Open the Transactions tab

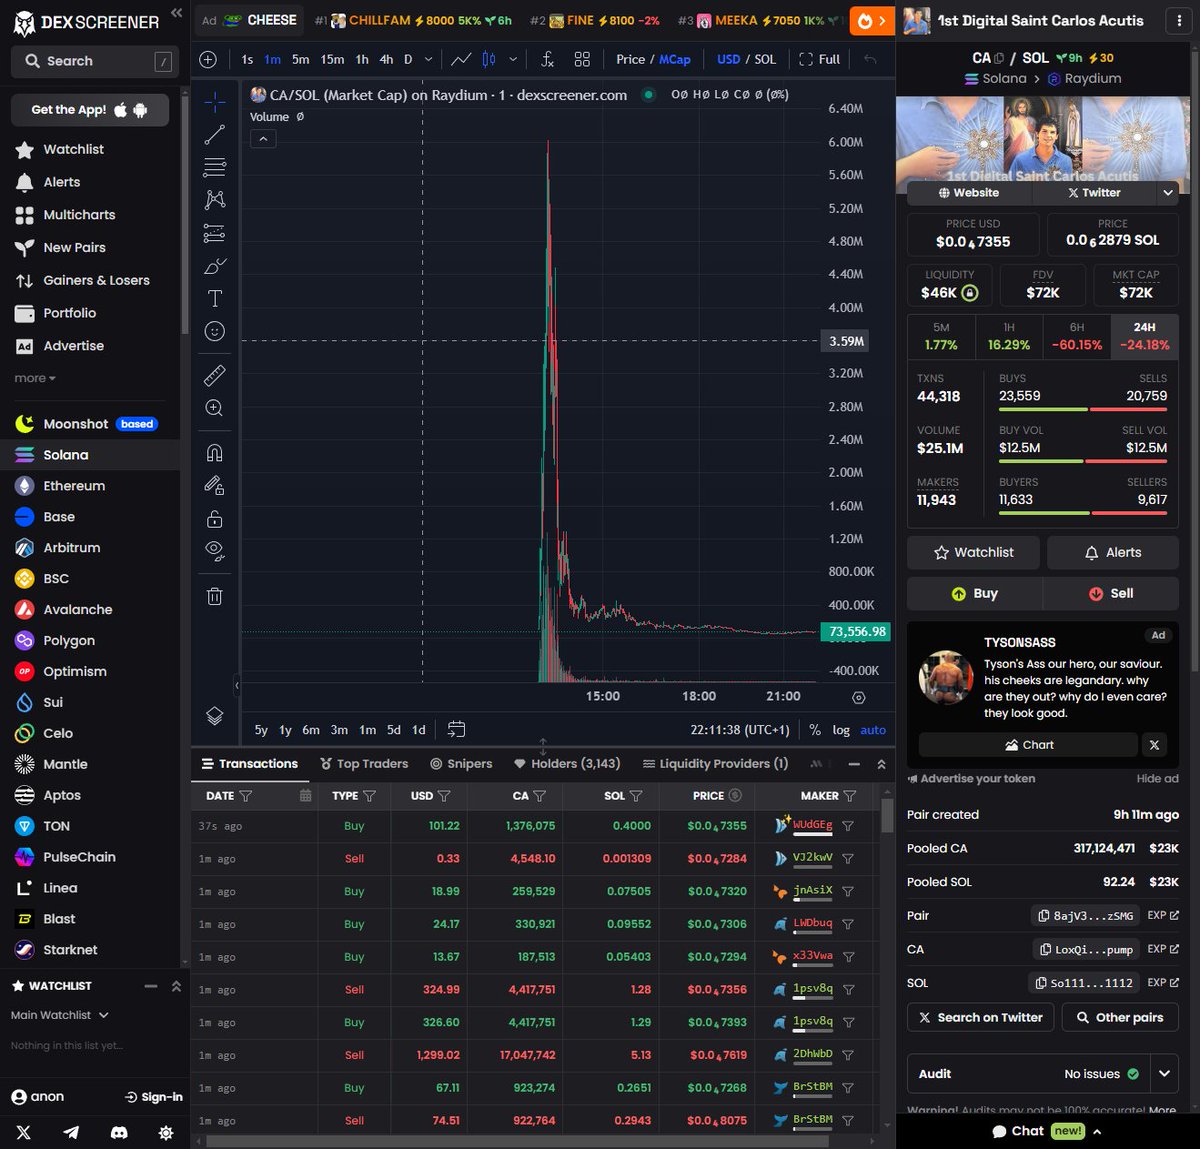tap(250, 764)
